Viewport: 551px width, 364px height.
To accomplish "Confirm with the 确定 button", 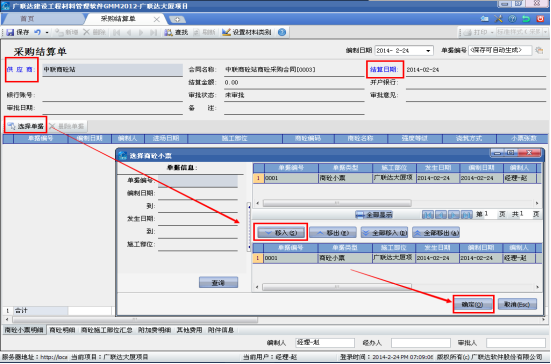I will point(473,304).
